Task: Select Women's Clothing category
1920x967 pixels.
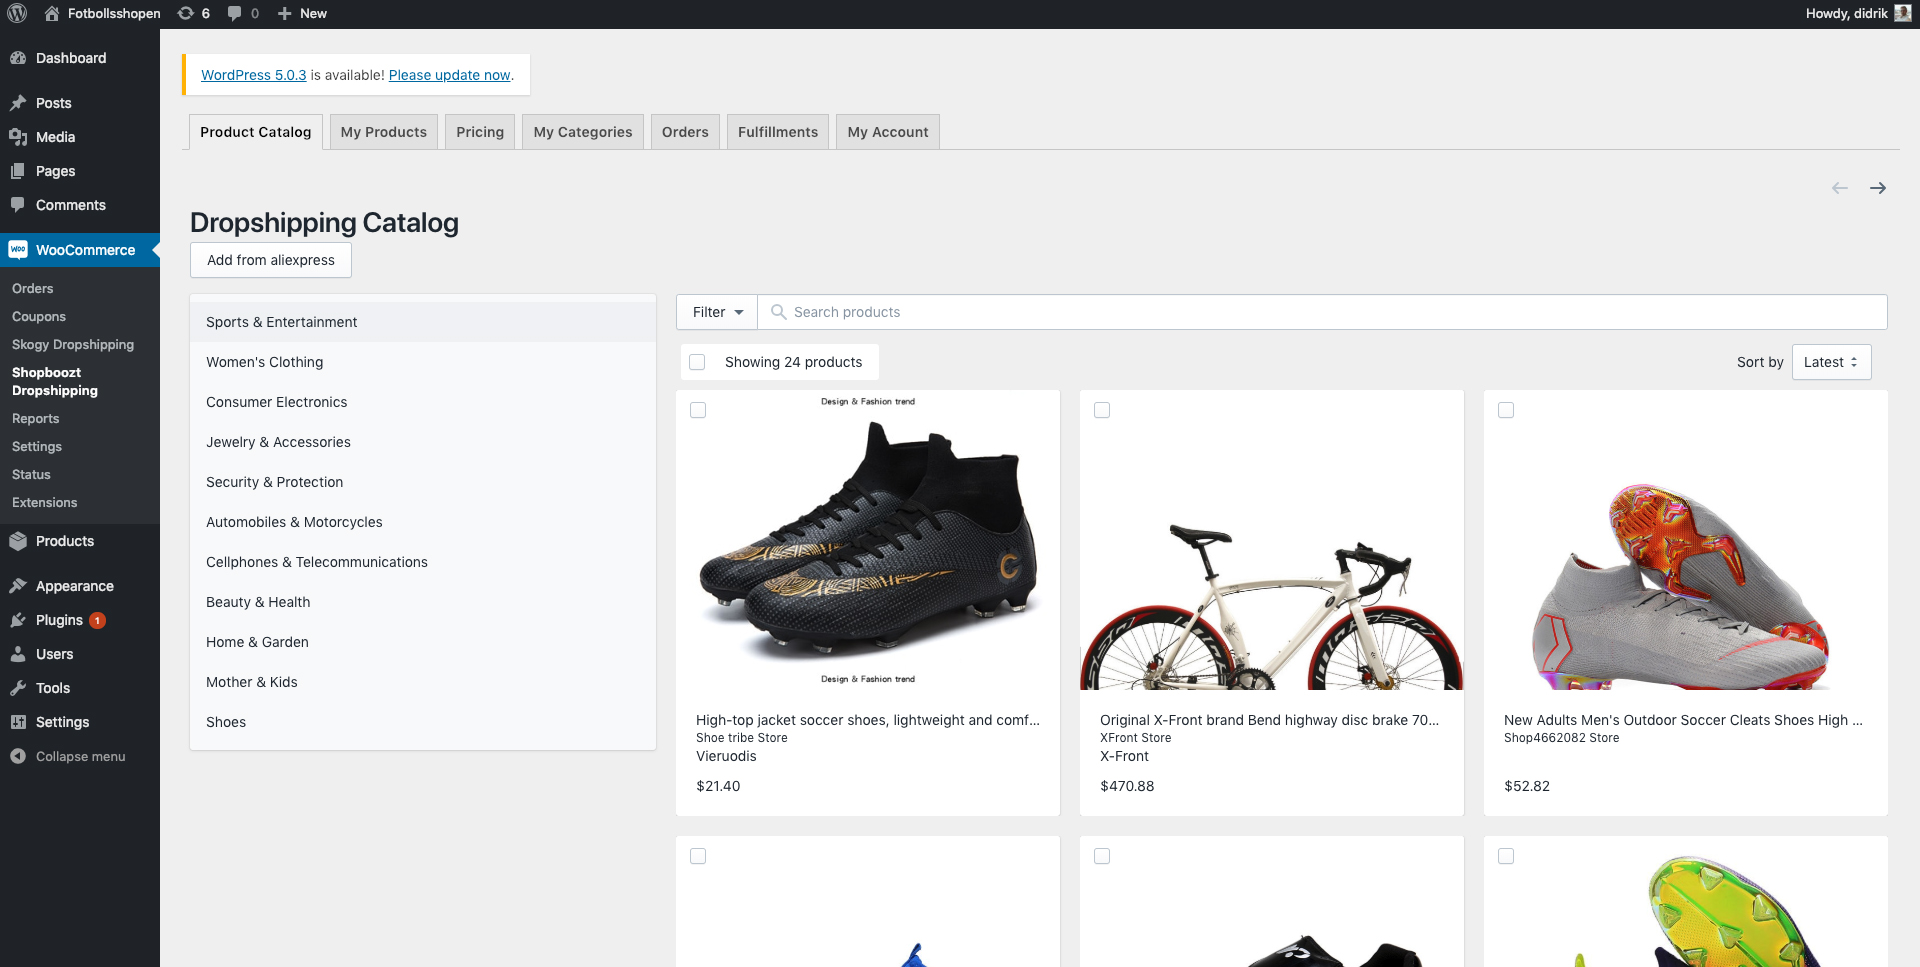Action: [423, 362]
